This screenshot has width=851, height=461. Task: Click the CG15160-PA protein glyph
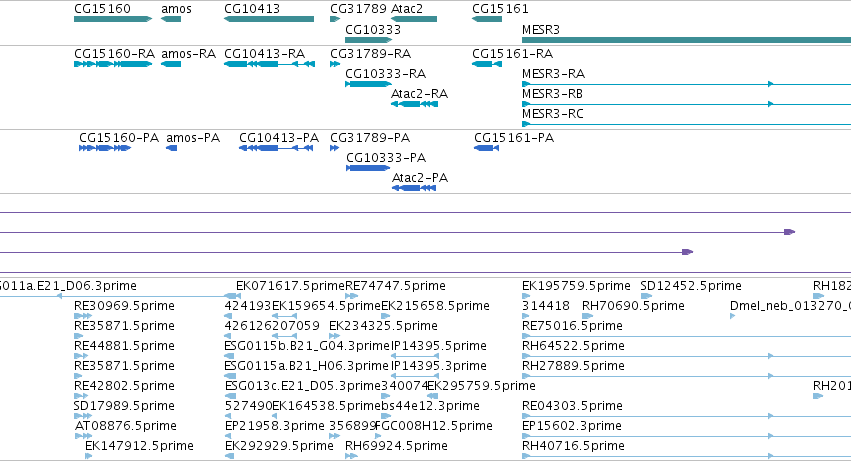(105, 148)
